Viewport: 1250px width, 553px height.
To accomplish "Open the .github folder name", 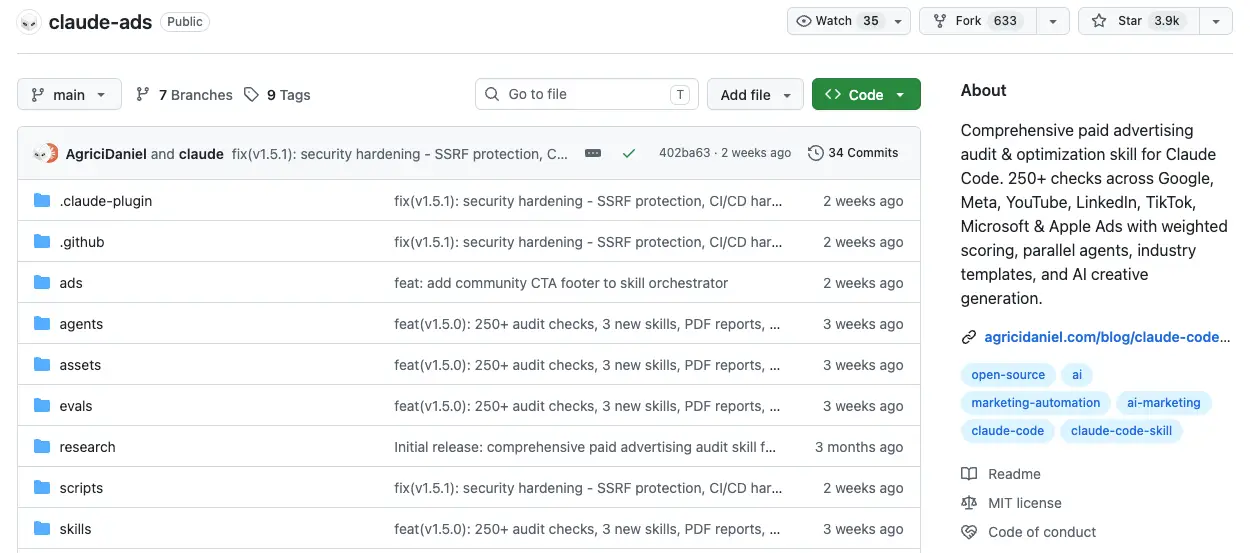I will (82, 242).
